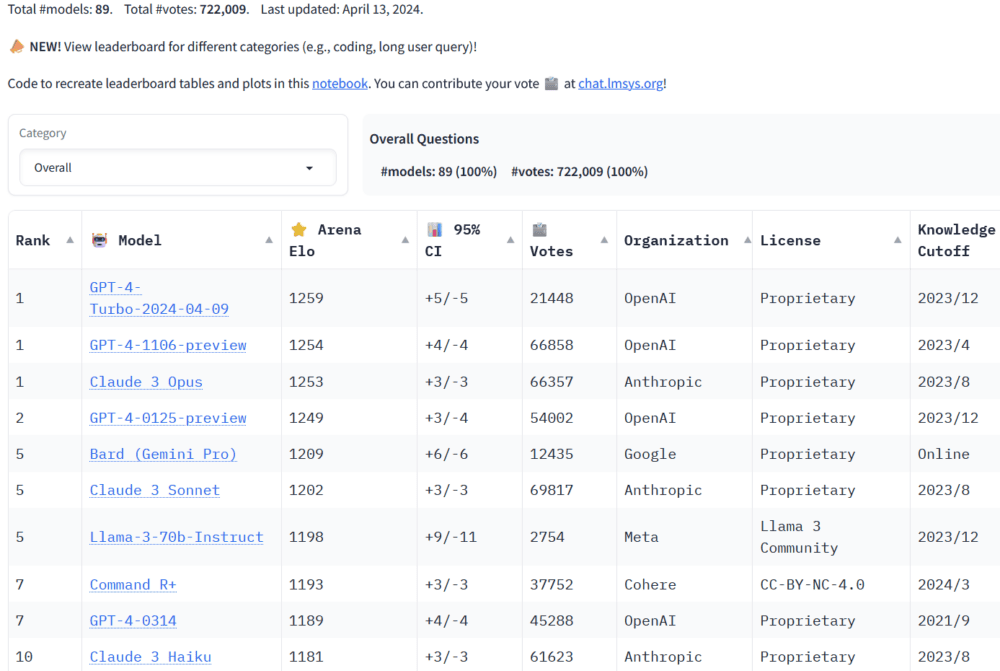Click the Meta organization cell
The width and height of the screenshot is (1000, 671).
coord(641,537)
